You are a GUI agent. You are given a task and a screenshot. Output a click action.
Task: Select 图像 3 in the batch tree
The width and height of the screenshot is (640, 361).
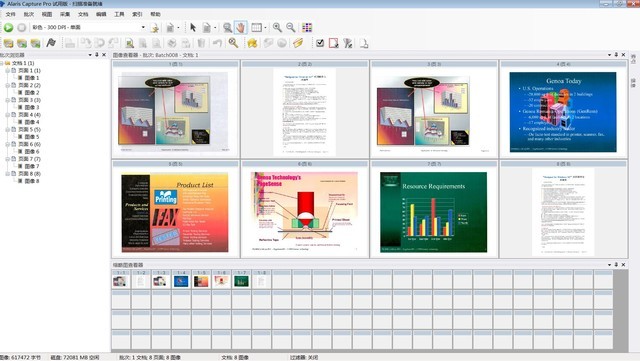32,107
